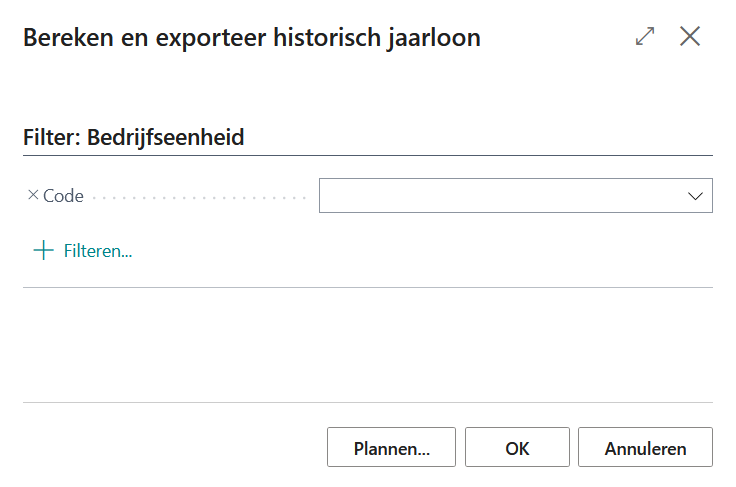Click empty area below the filter section
736x487 pixels.
point(367,345)
